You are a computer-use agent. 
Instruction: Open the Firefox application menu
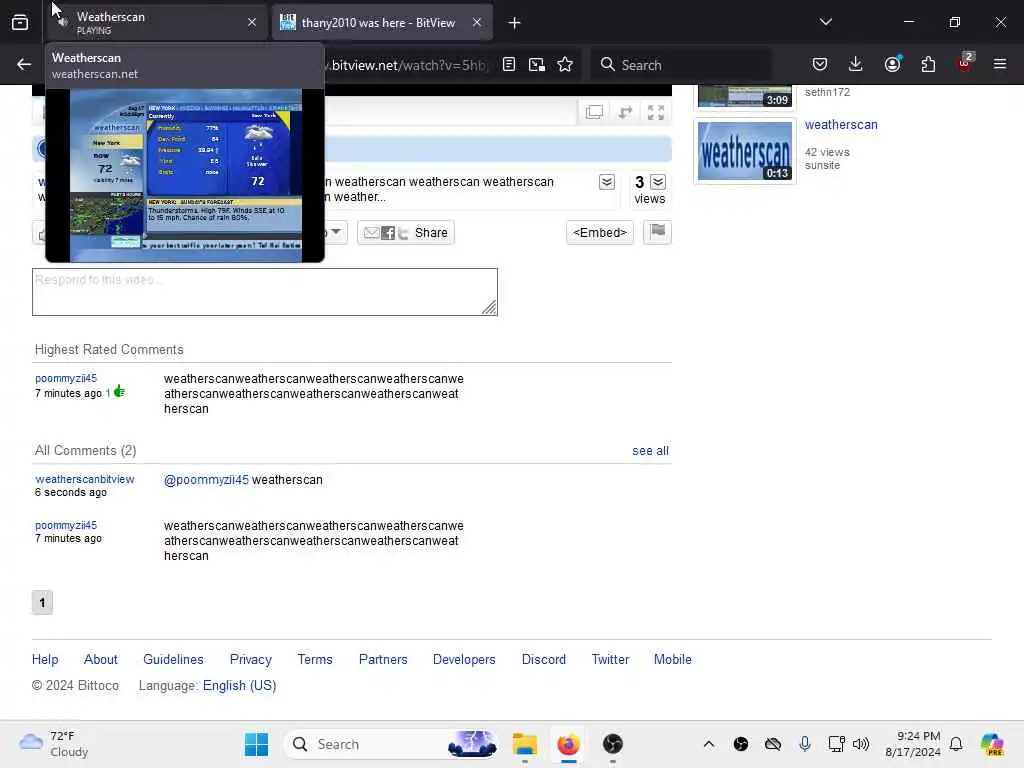1000,64
